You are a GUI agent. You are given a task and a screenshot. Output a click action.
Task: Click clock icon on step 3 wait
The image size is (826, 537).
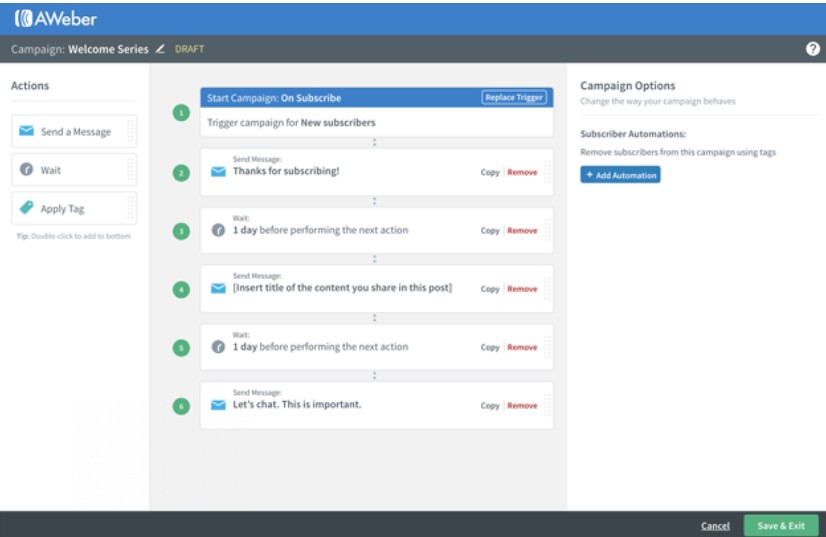217,230
